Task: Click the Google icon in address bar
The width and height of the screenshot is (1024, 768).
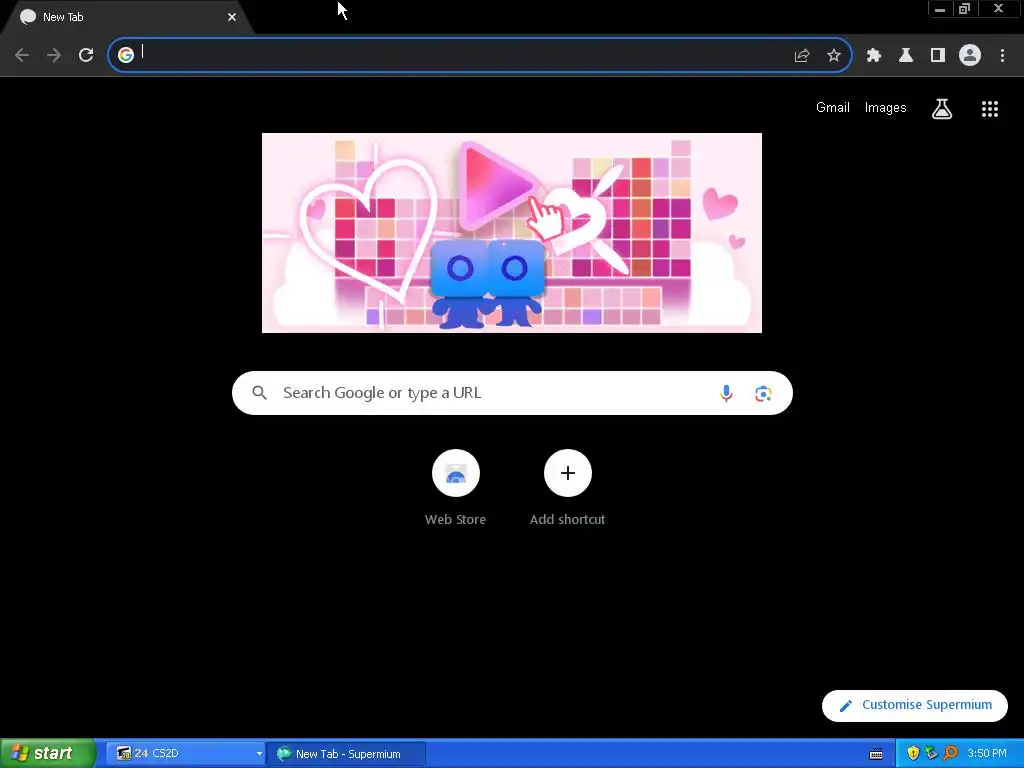Action: (126, 55)
